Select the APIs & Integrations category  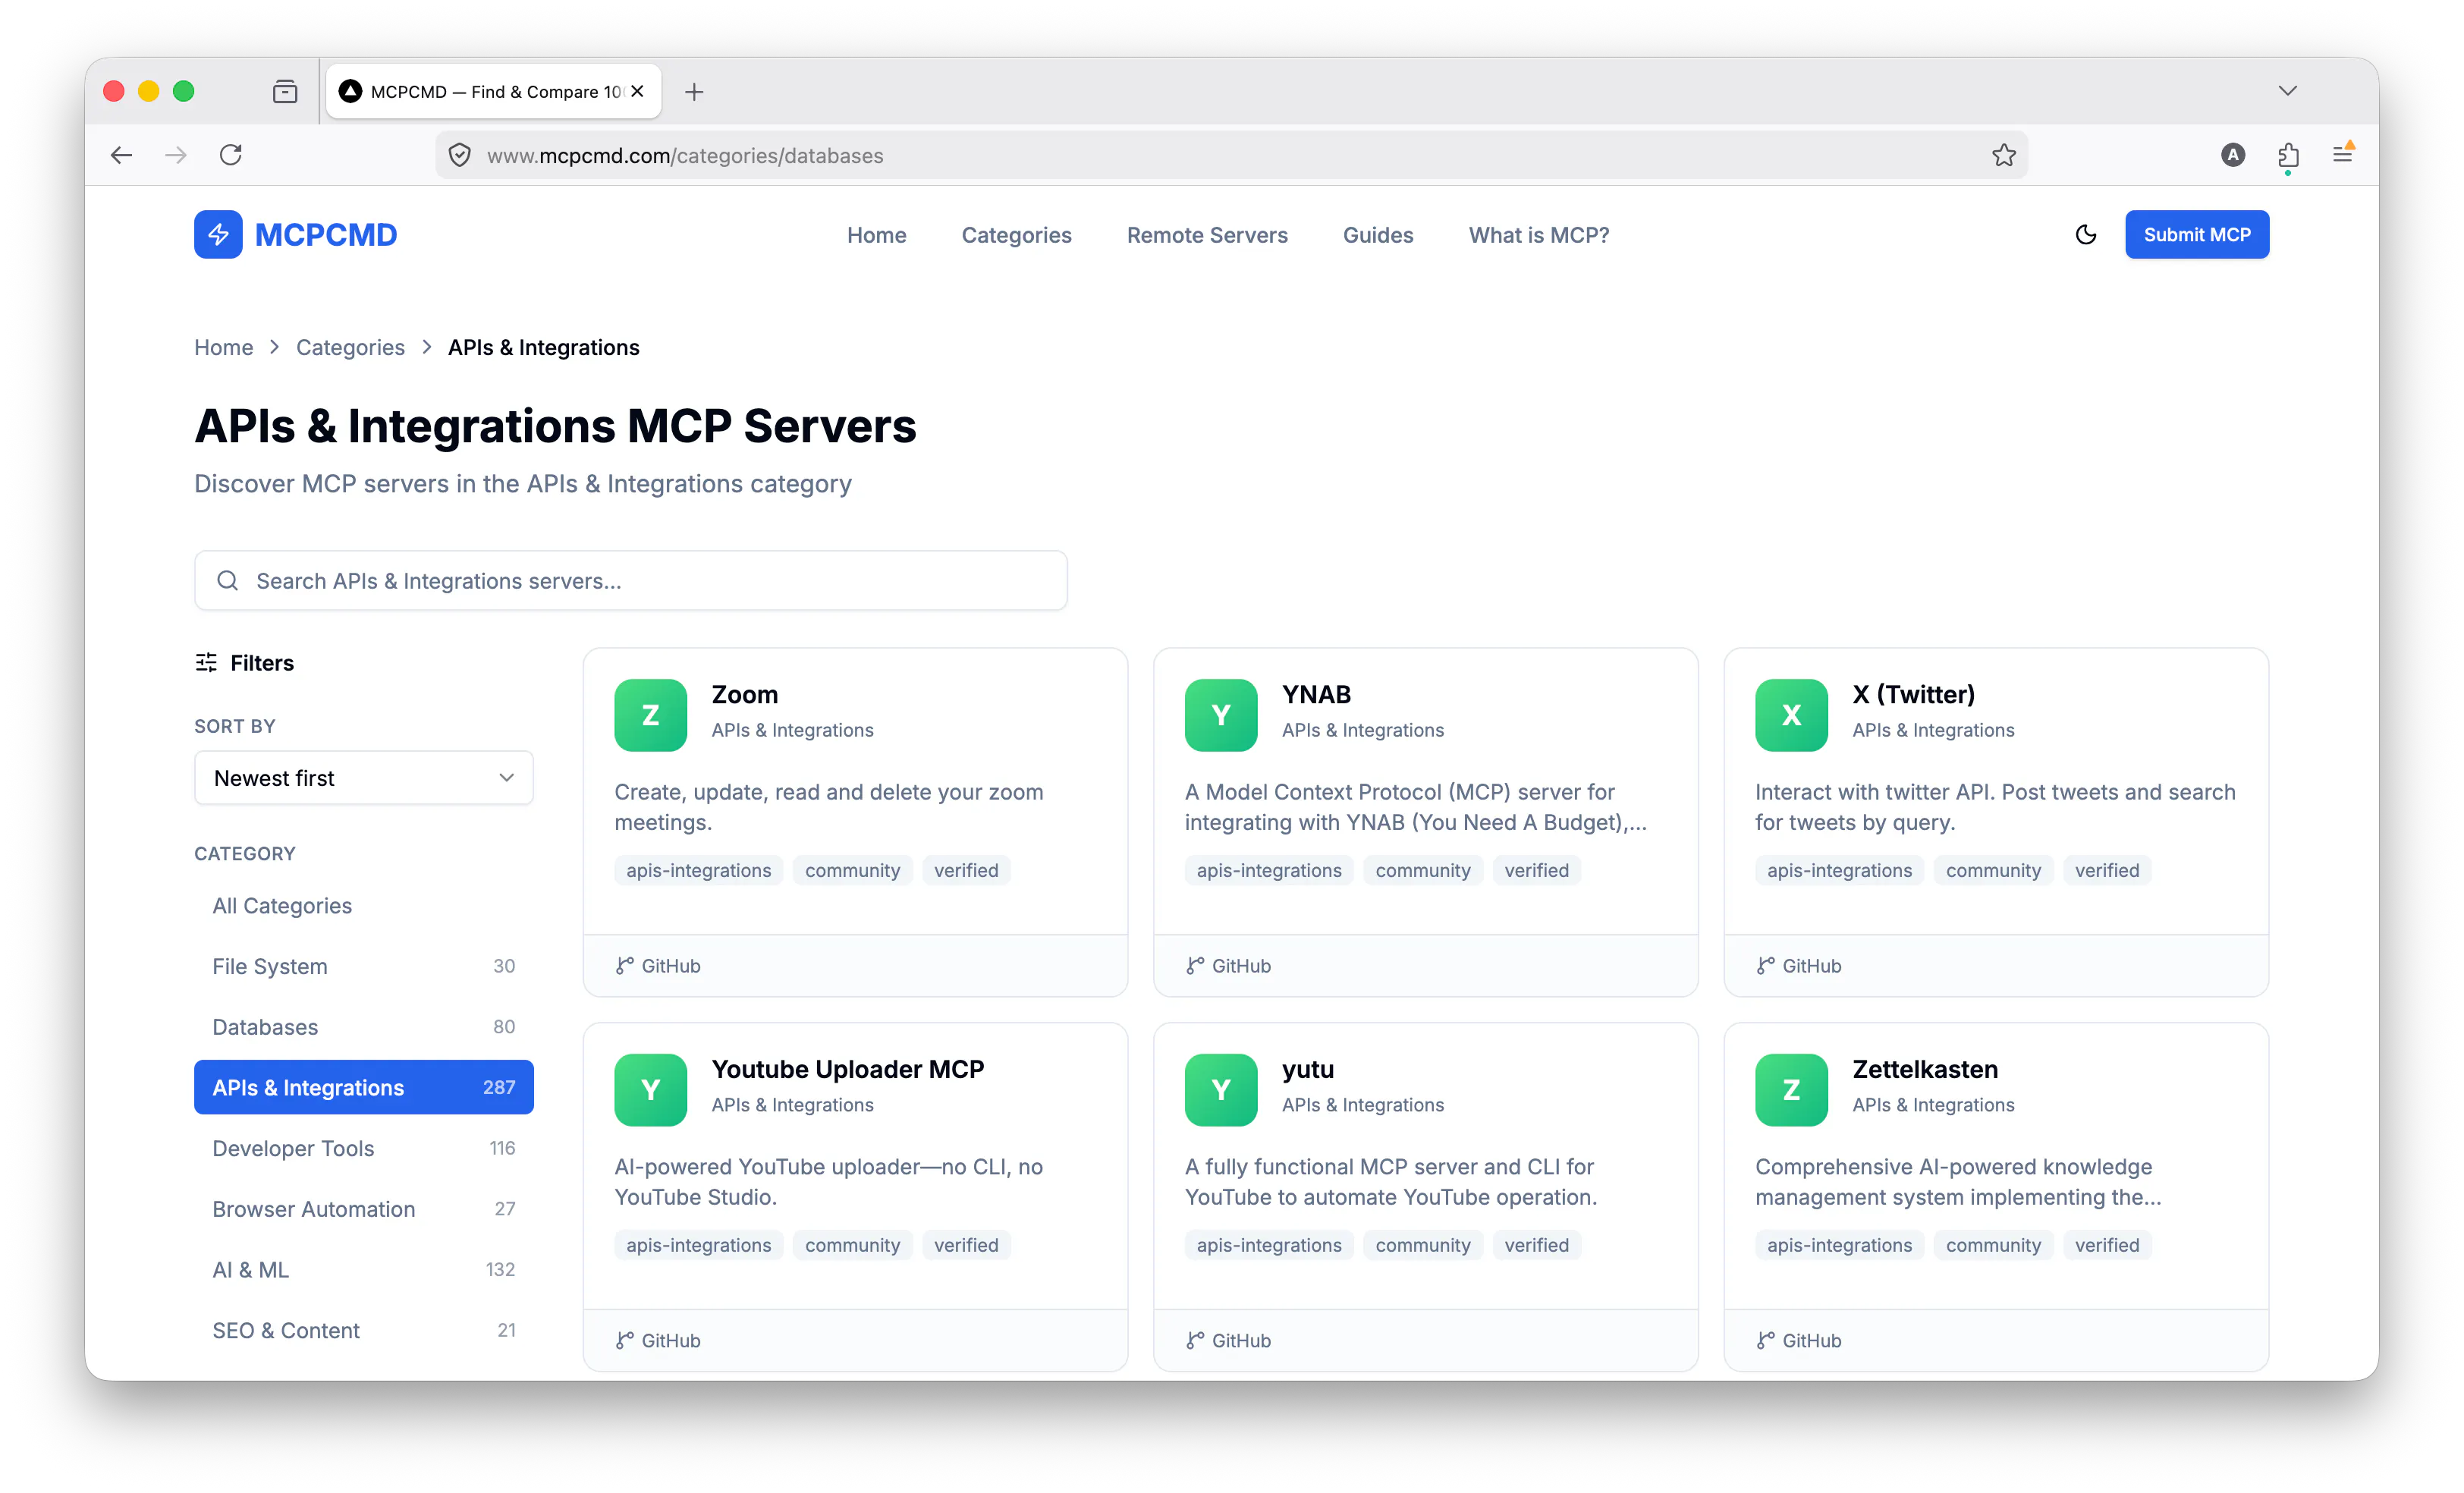[364, 1087]
